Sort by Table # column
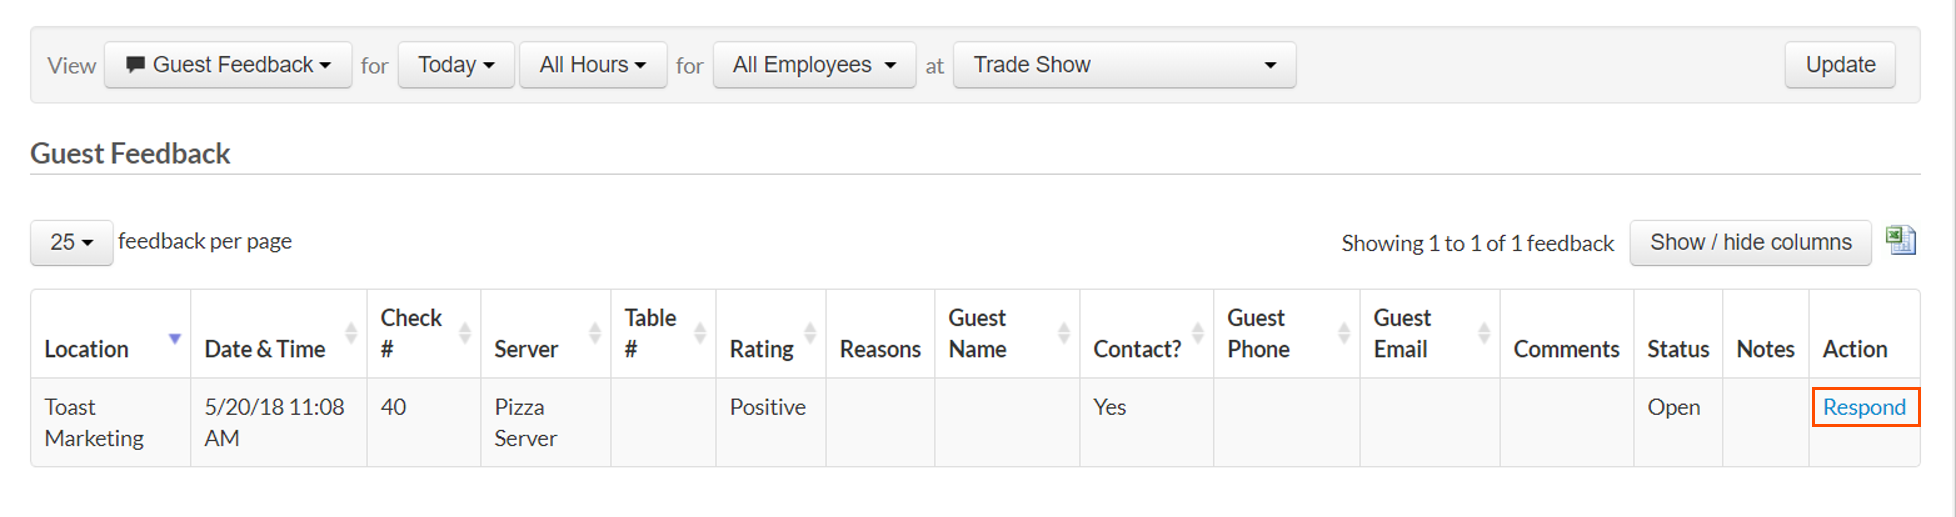Viewport: 1956px width, 517px height. click(700, 333)
